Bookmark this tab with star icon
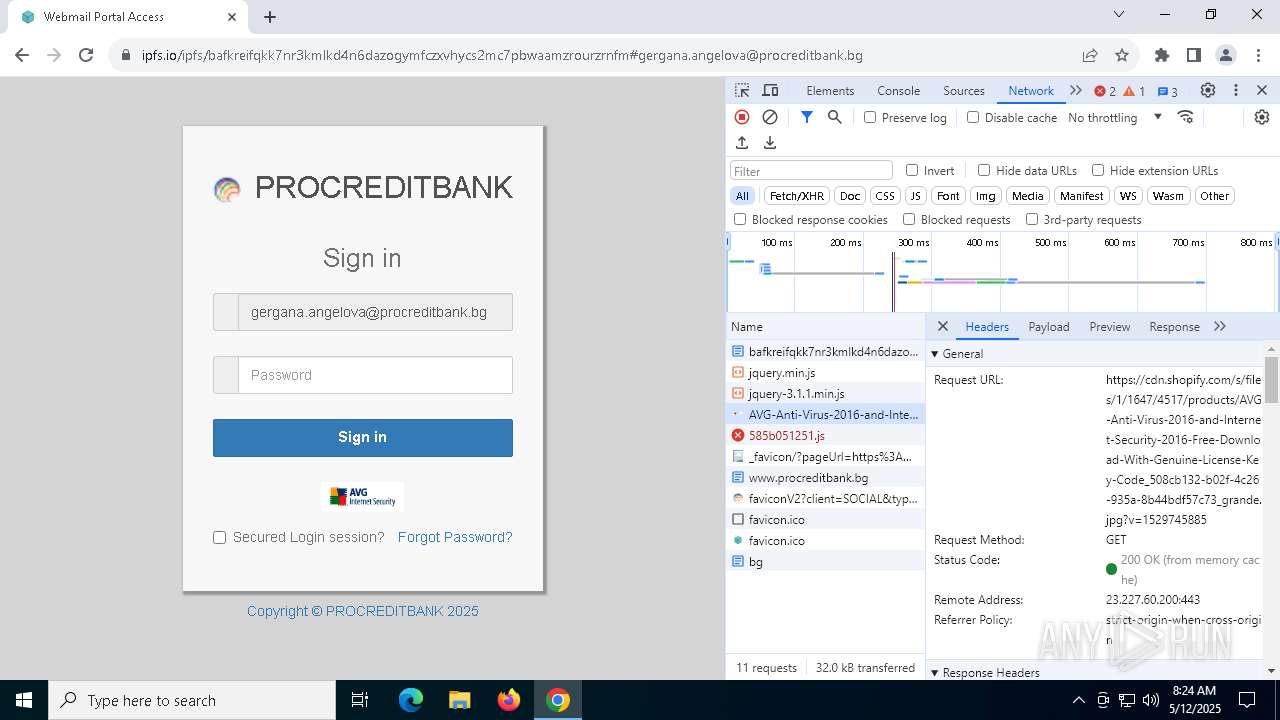 (1122, 55)
